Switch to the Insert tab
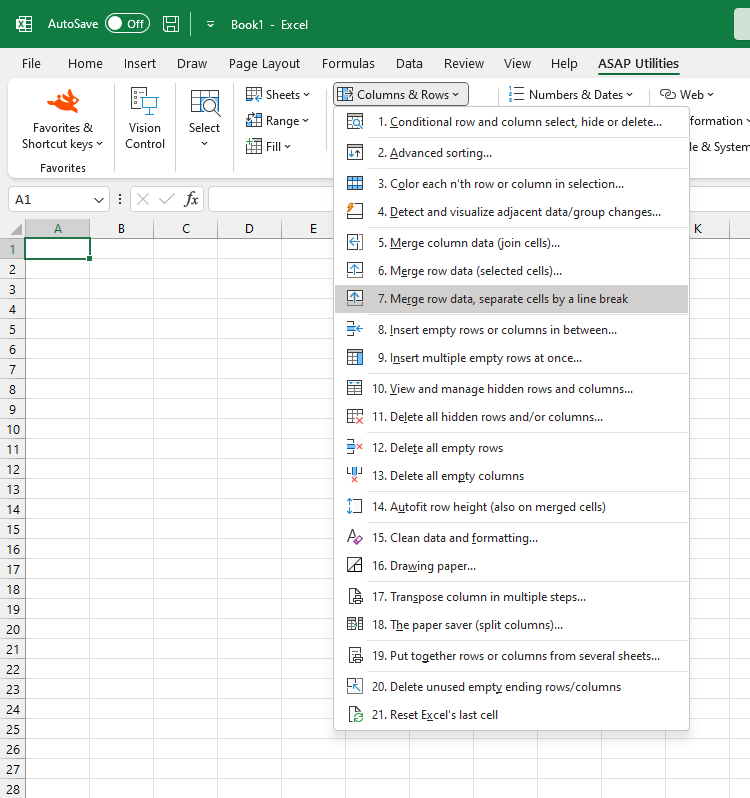This screenshot has height=798, width=750. [x=139, y=64]
